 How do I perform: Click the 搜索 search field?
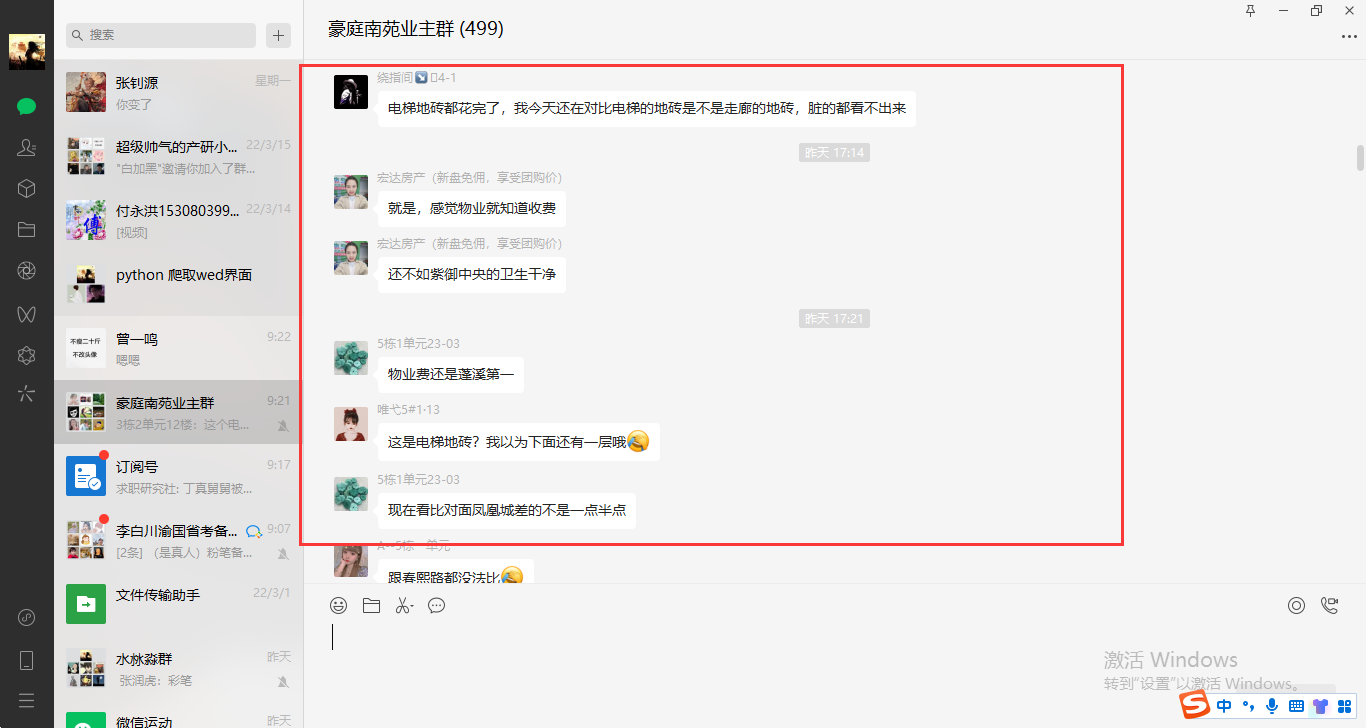[161, 35]
